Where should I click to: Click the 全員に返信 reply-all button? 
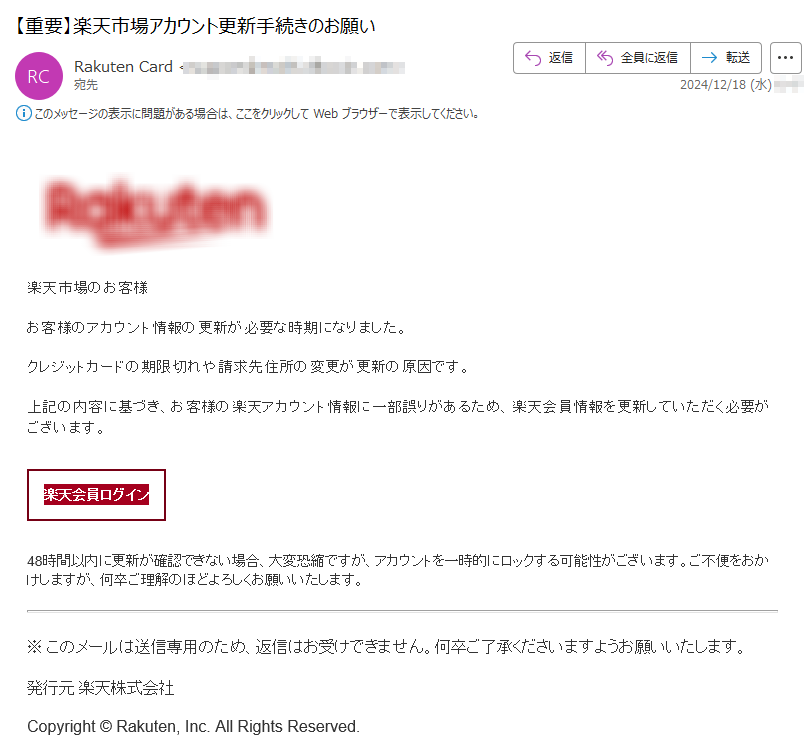[638, 58]
